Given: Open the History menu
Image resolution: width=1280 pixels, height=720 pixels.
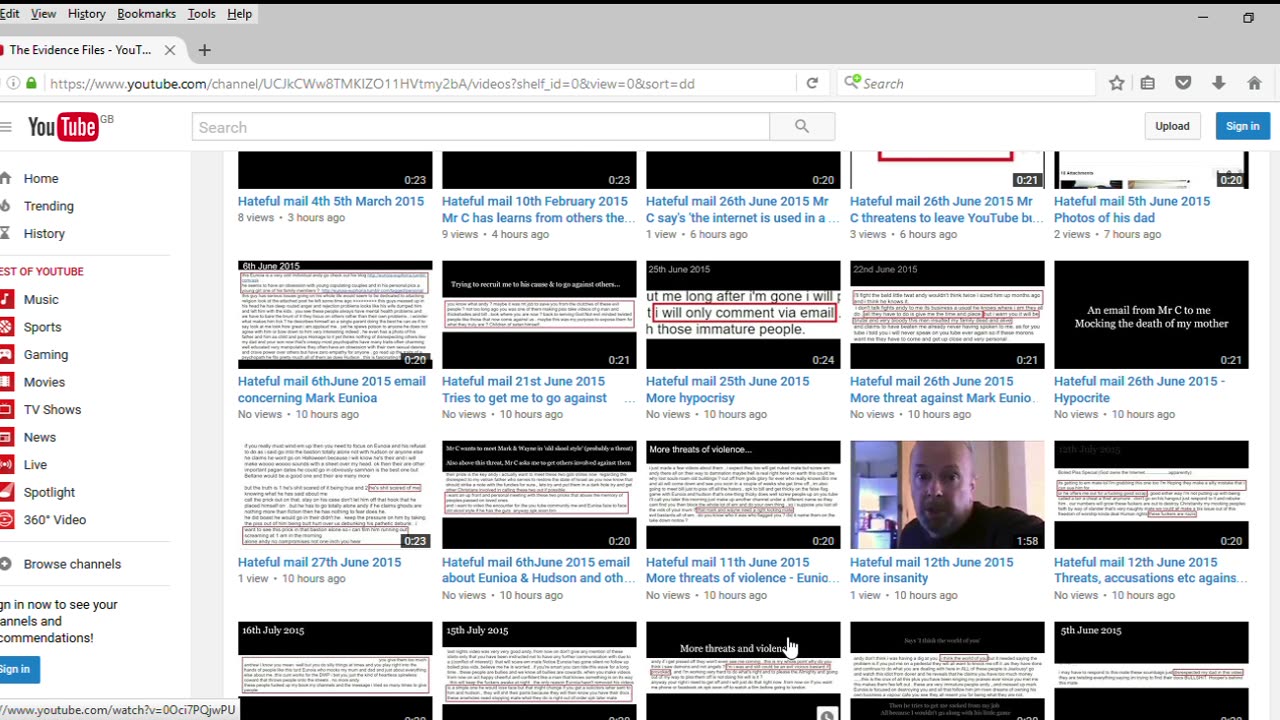Looking at the screenshot, I should tap(86, 14).
